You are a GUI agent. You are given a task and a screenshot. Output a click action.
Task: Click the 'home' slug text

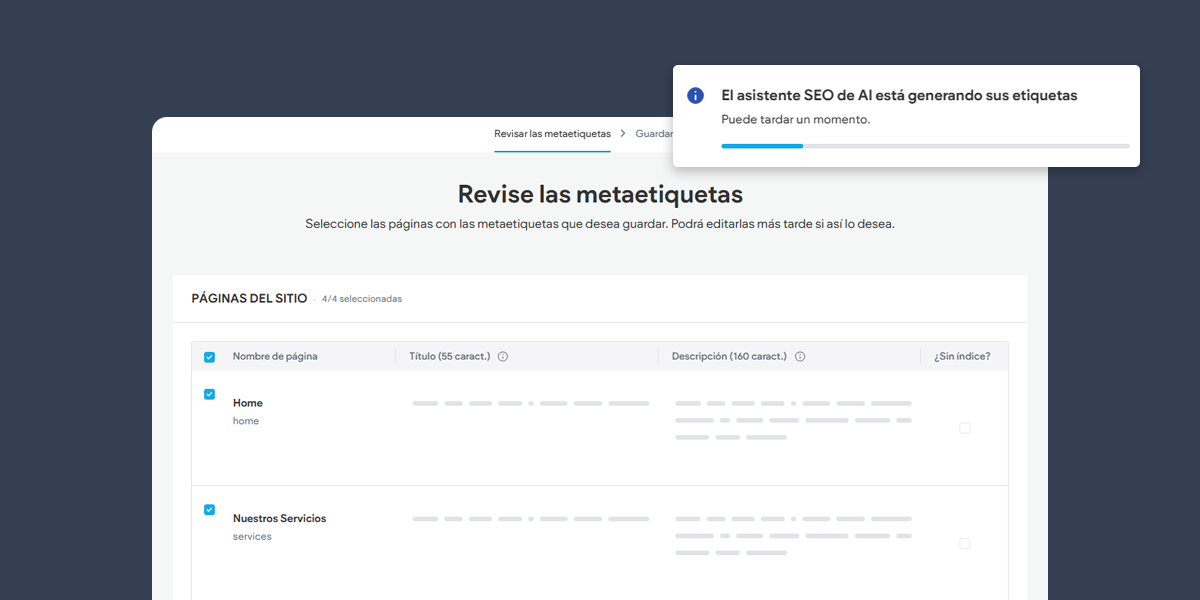coord(246,421)
